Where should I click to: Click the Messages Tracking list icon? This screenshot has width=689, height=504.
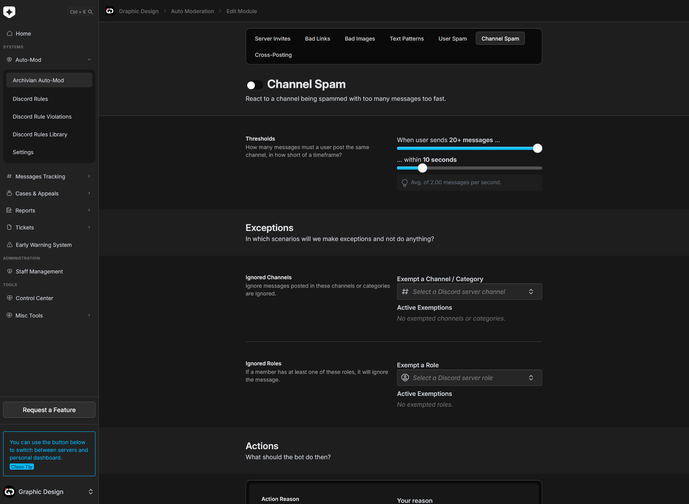(9, 176)
